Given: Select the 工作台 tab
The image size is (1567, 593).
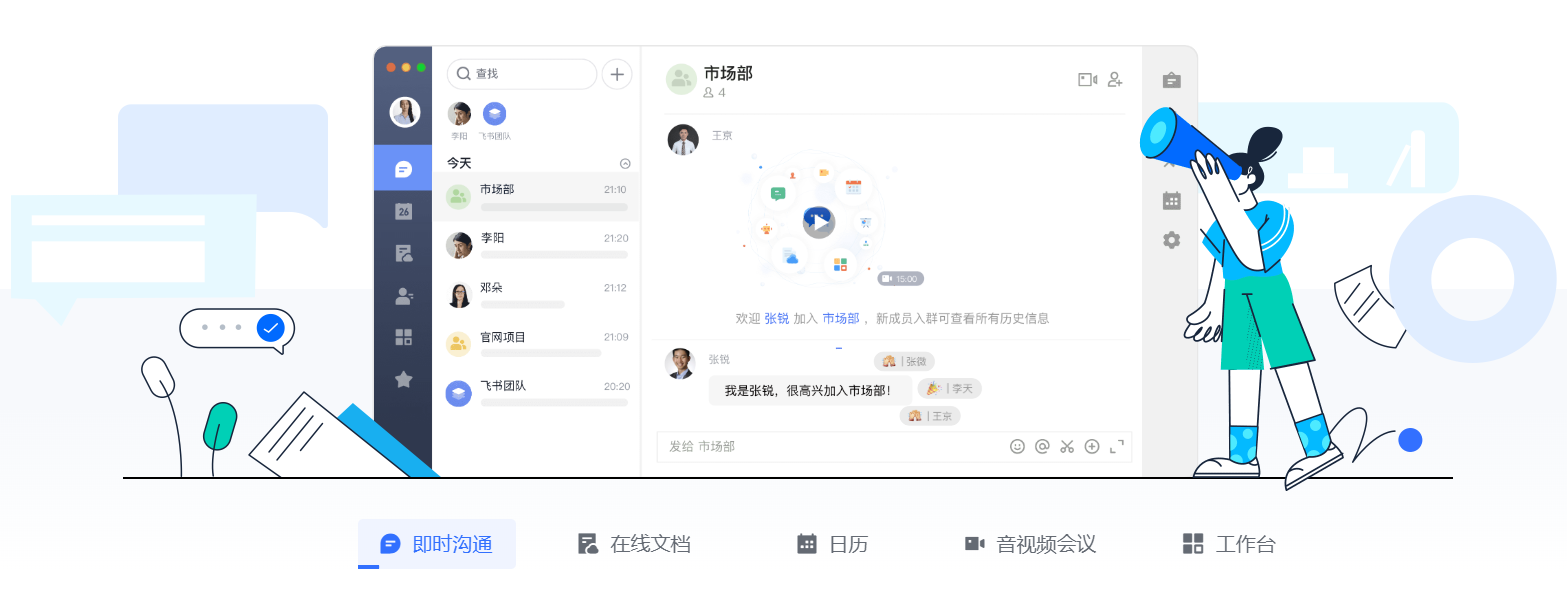Looking at the screenshot, I should tap(1229, 544).
